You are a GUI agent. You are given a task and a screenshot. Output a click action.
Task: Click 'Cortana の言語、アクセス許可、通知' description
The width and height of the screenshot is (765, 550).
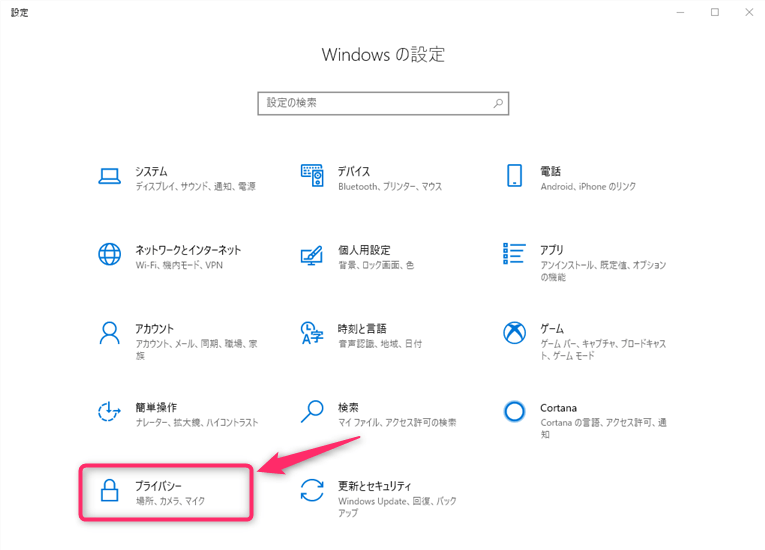(603, 428)
